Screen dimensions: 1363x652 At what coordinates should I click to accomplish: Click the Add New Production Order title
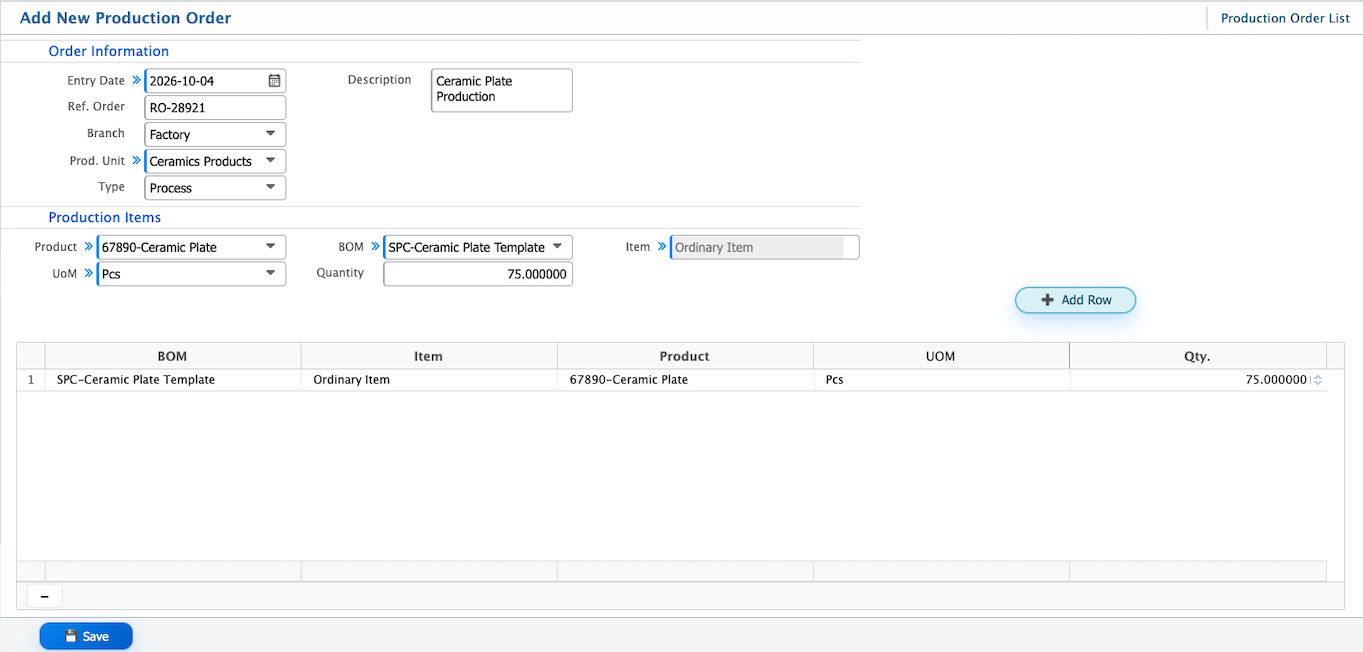click(x=126, y=18)
